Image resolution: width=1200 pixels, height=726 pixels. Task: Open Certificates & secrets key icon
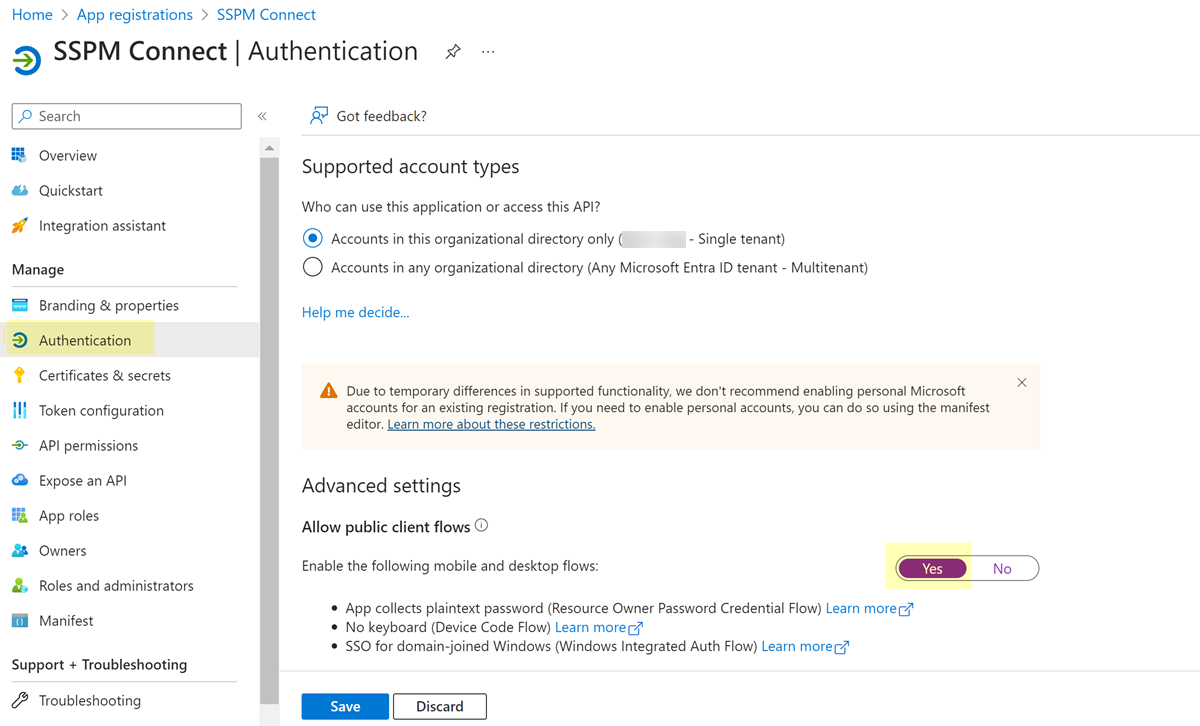(19, 375)
